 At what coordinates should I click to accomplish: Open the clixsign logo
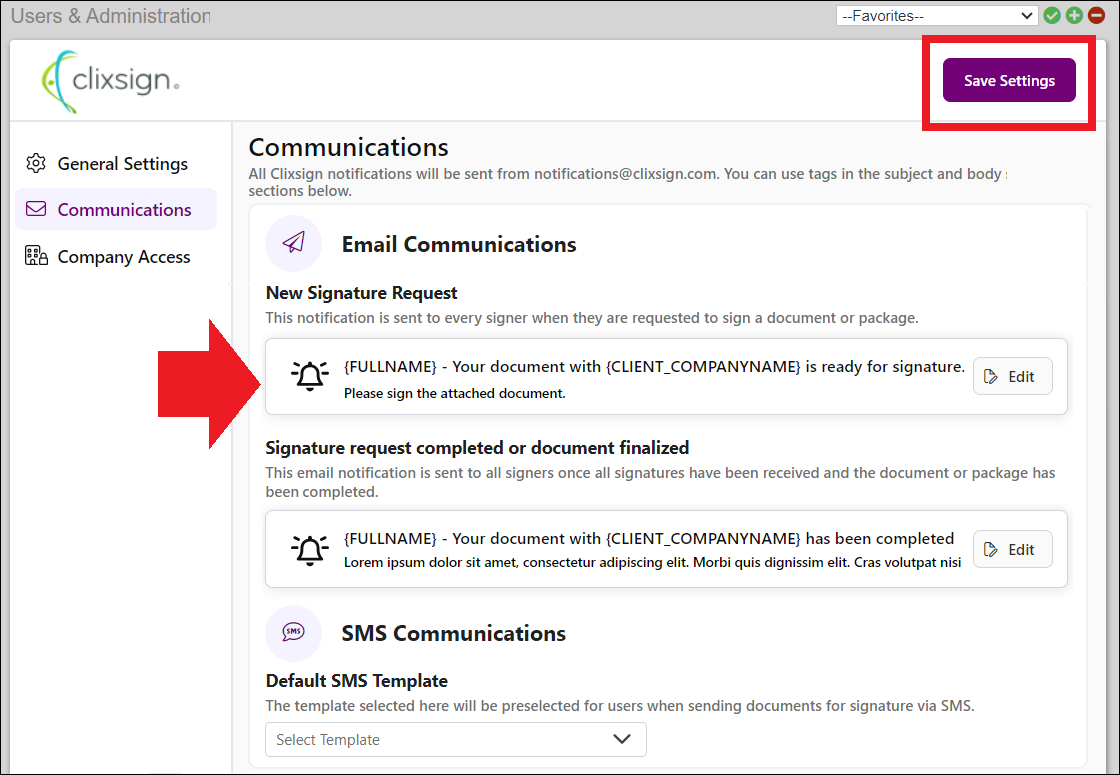(112, 80)
